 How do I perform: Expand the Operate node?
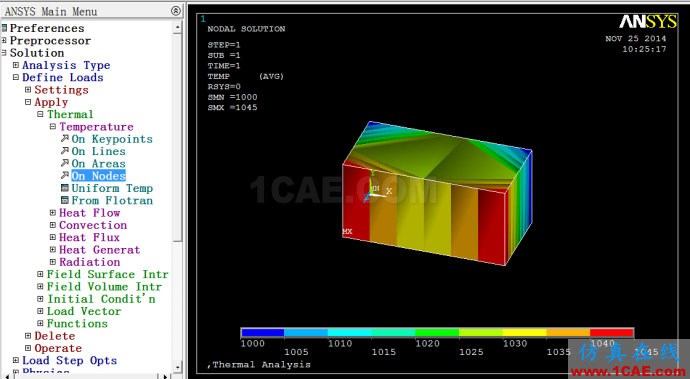pyautogui.click(x=28, y=348)
